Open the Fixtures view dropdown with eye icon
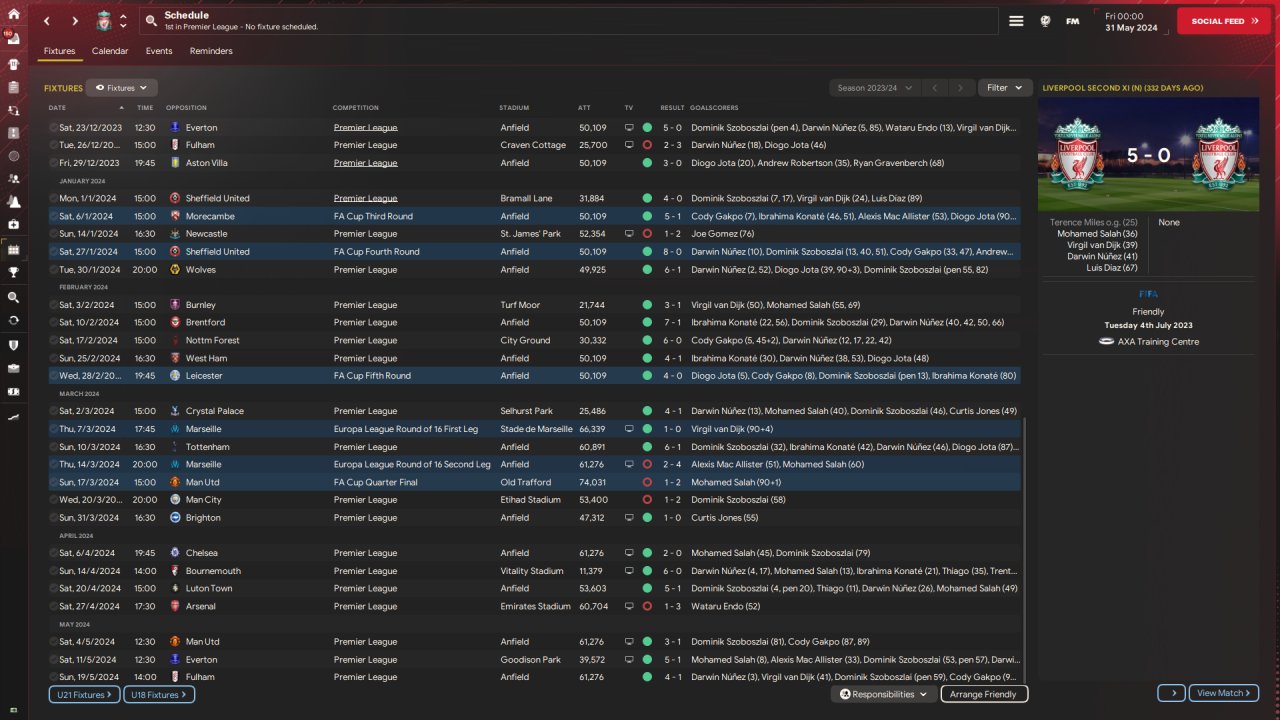This screenshot has width=1280, height=720. [122, 88]
